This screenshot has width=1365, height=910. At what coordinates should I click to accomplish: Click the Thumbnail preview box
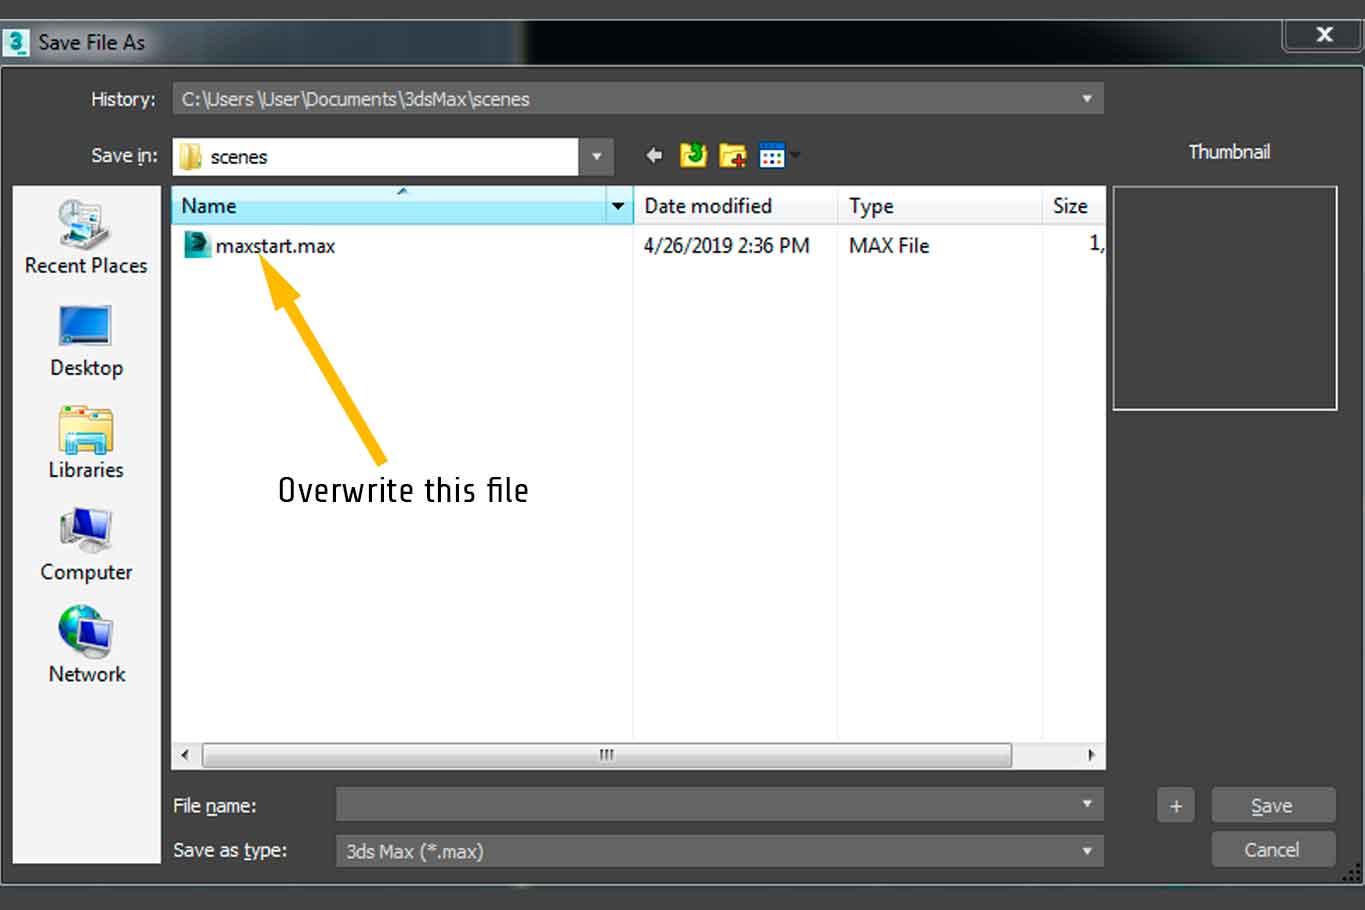pyautogui.click(x=1225, y=298)
